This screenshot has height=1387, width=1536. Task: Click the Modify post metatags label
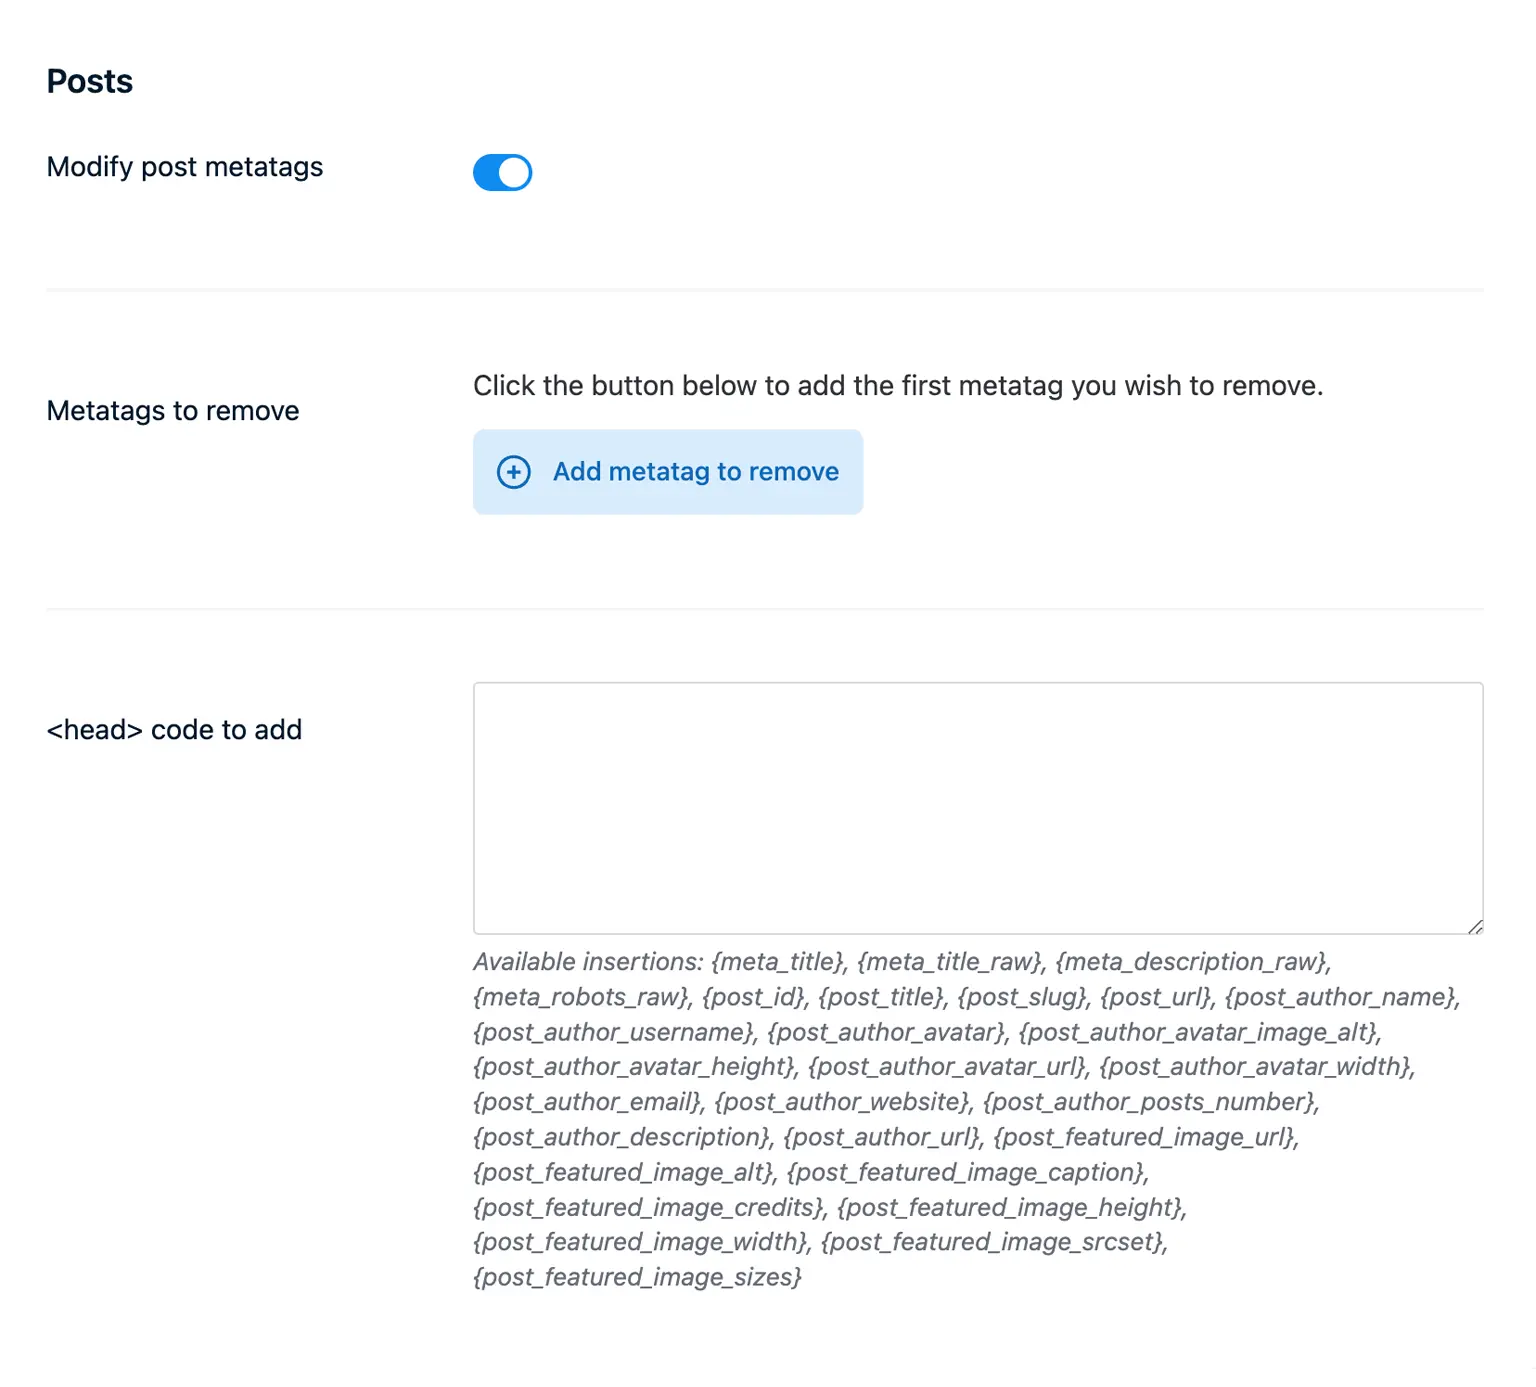185,167
